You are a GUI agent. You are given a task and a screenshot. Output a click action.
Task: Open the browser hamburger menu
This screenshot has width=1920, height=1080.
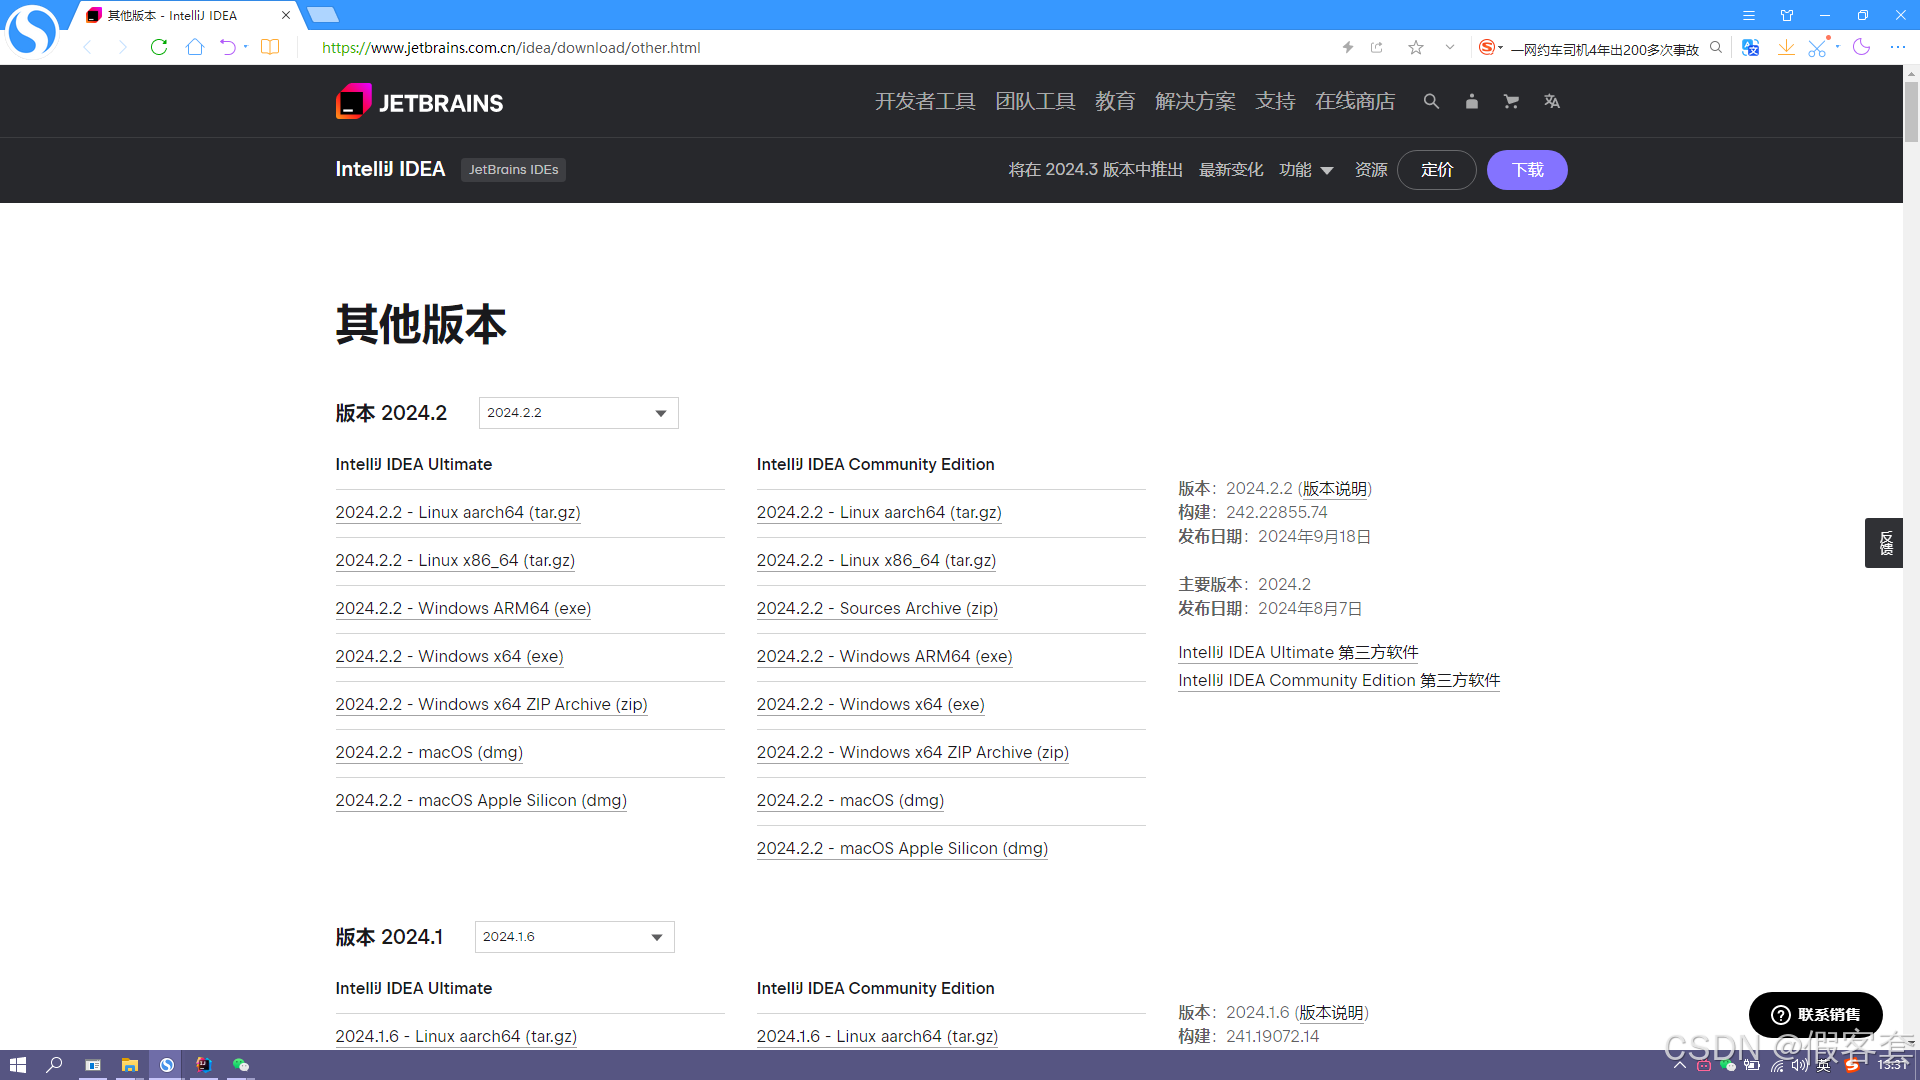(1749, 15)
